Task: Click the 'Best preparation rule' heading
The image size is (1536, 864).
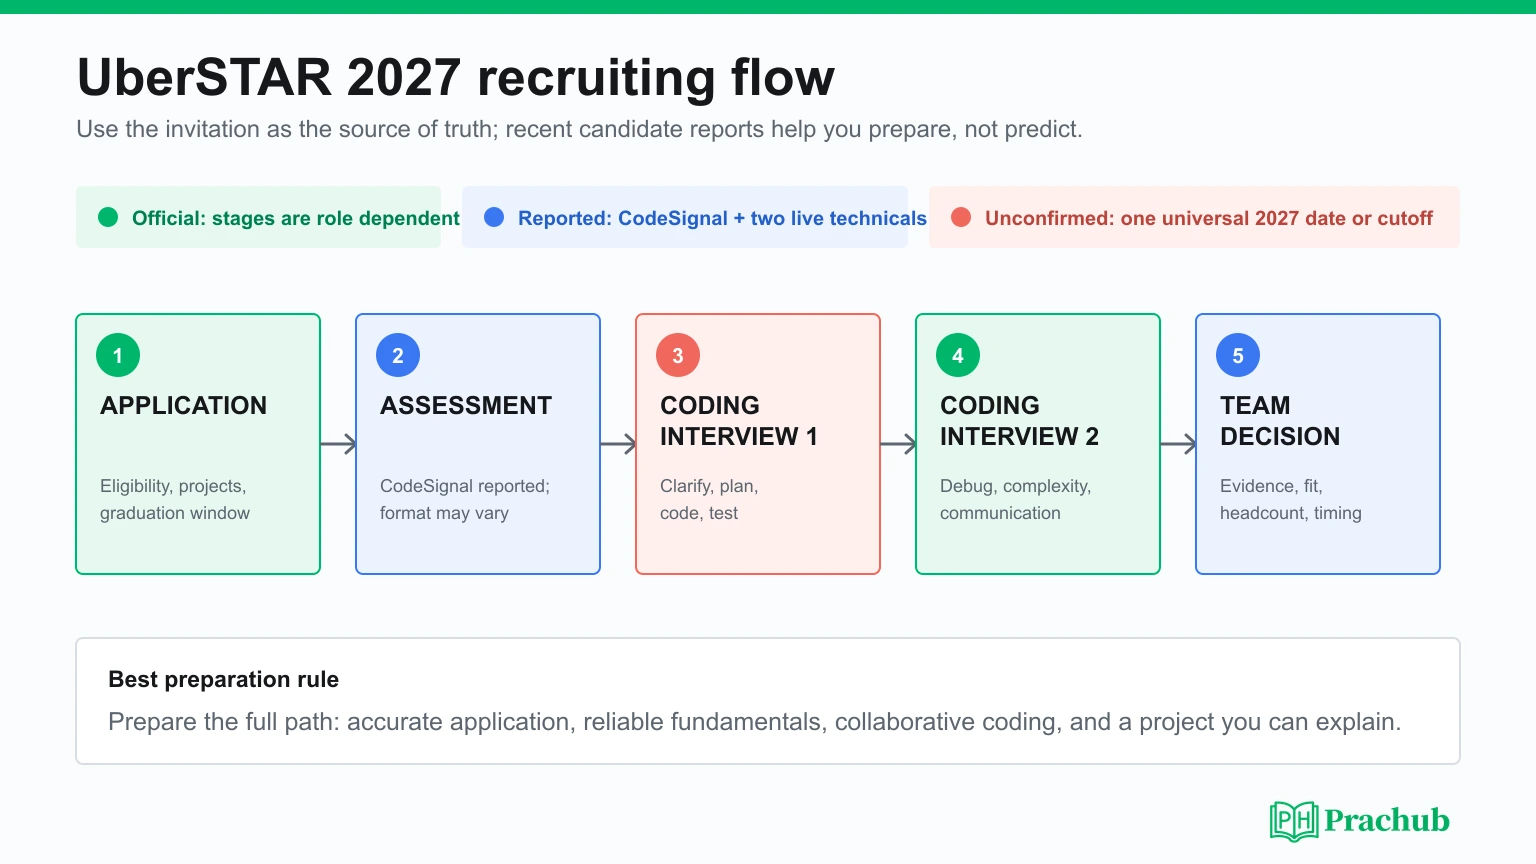Action: [223, 679]
